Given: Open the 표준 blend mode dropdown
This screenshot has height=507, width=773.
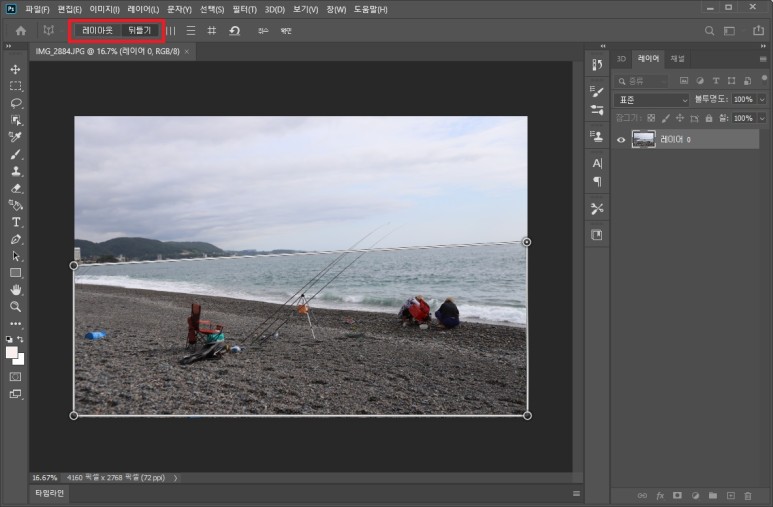Looking at the screenshot, I should (651, 100).
